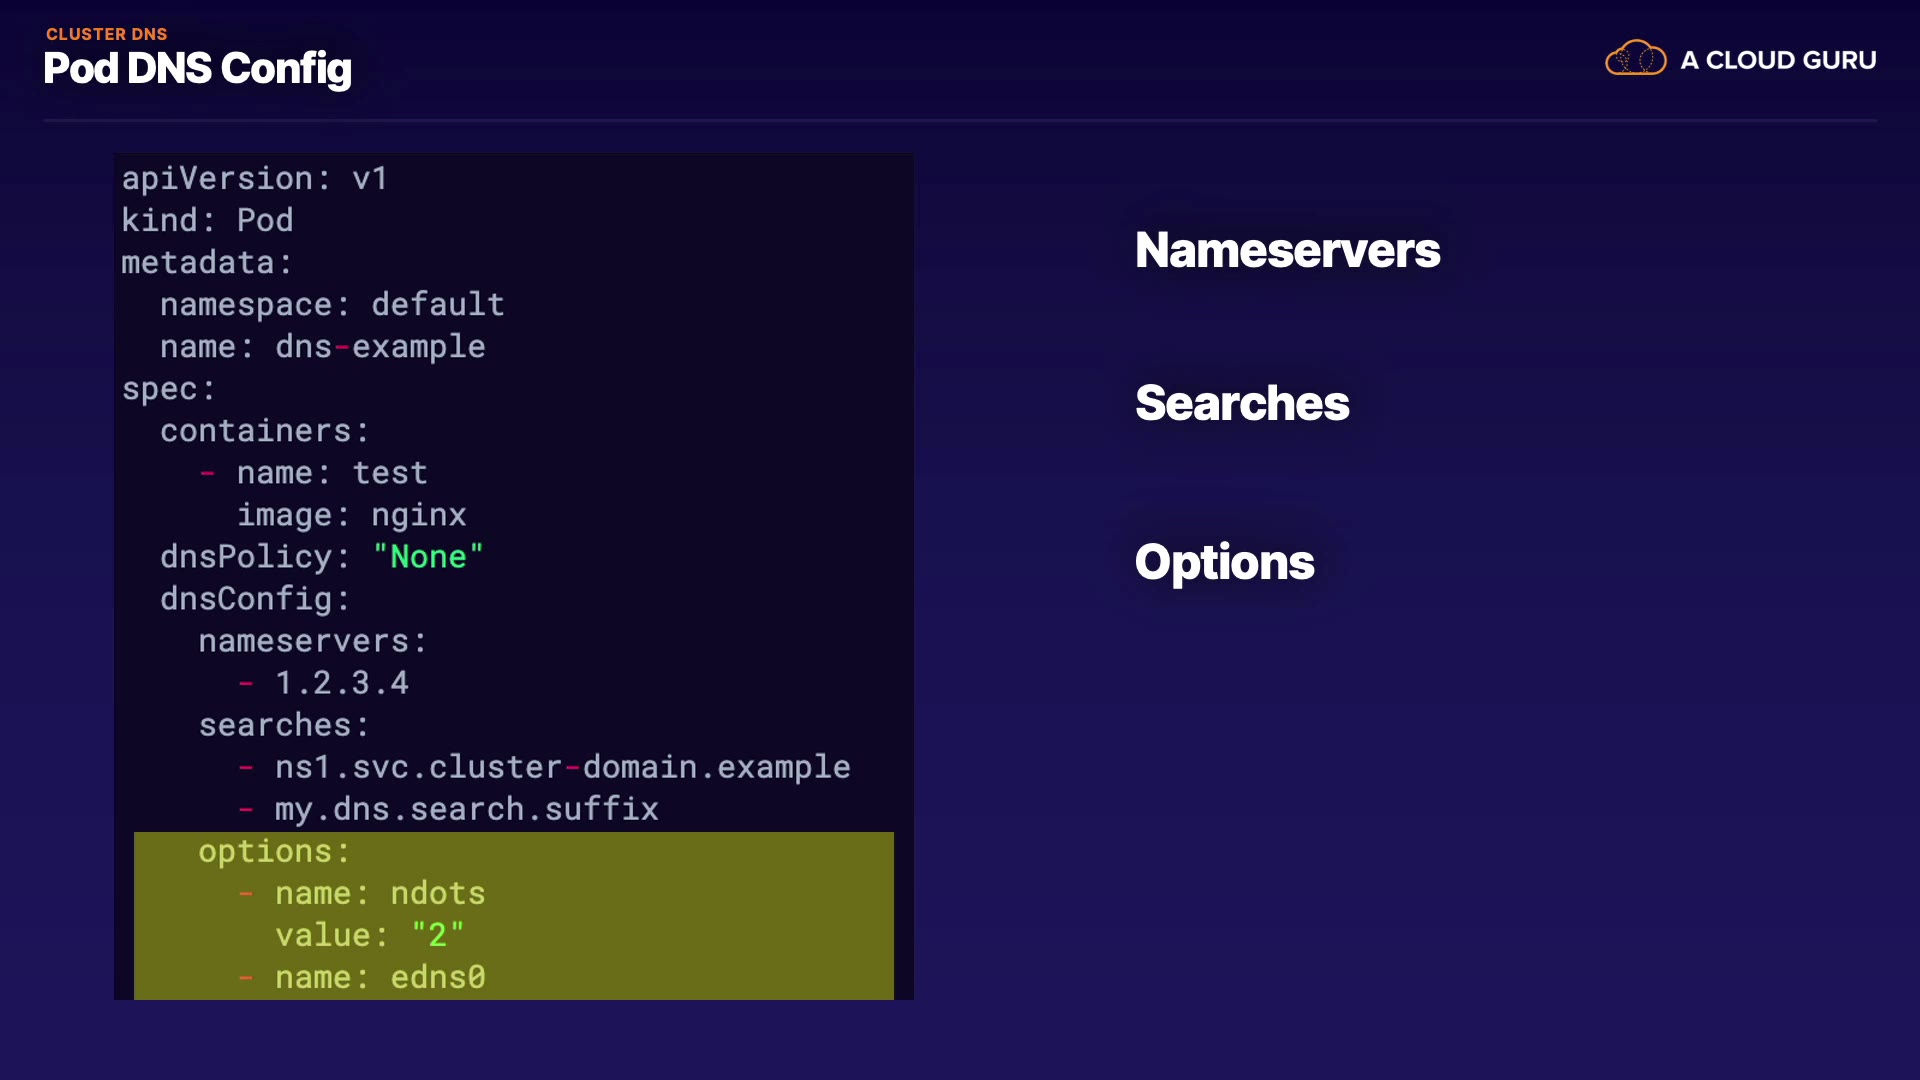1920x1080 pixels.
Task: Click the my.dns.search.suffix entry
Action: (466, 808)
